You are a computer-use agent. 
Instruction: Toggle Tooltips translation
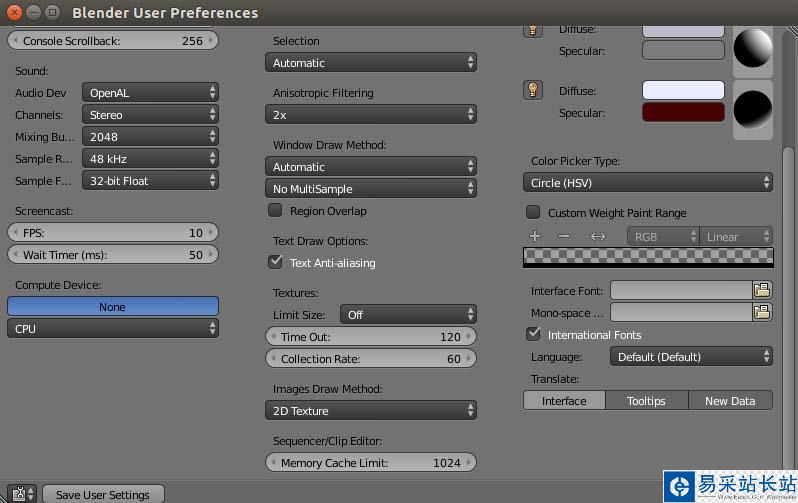647,401
